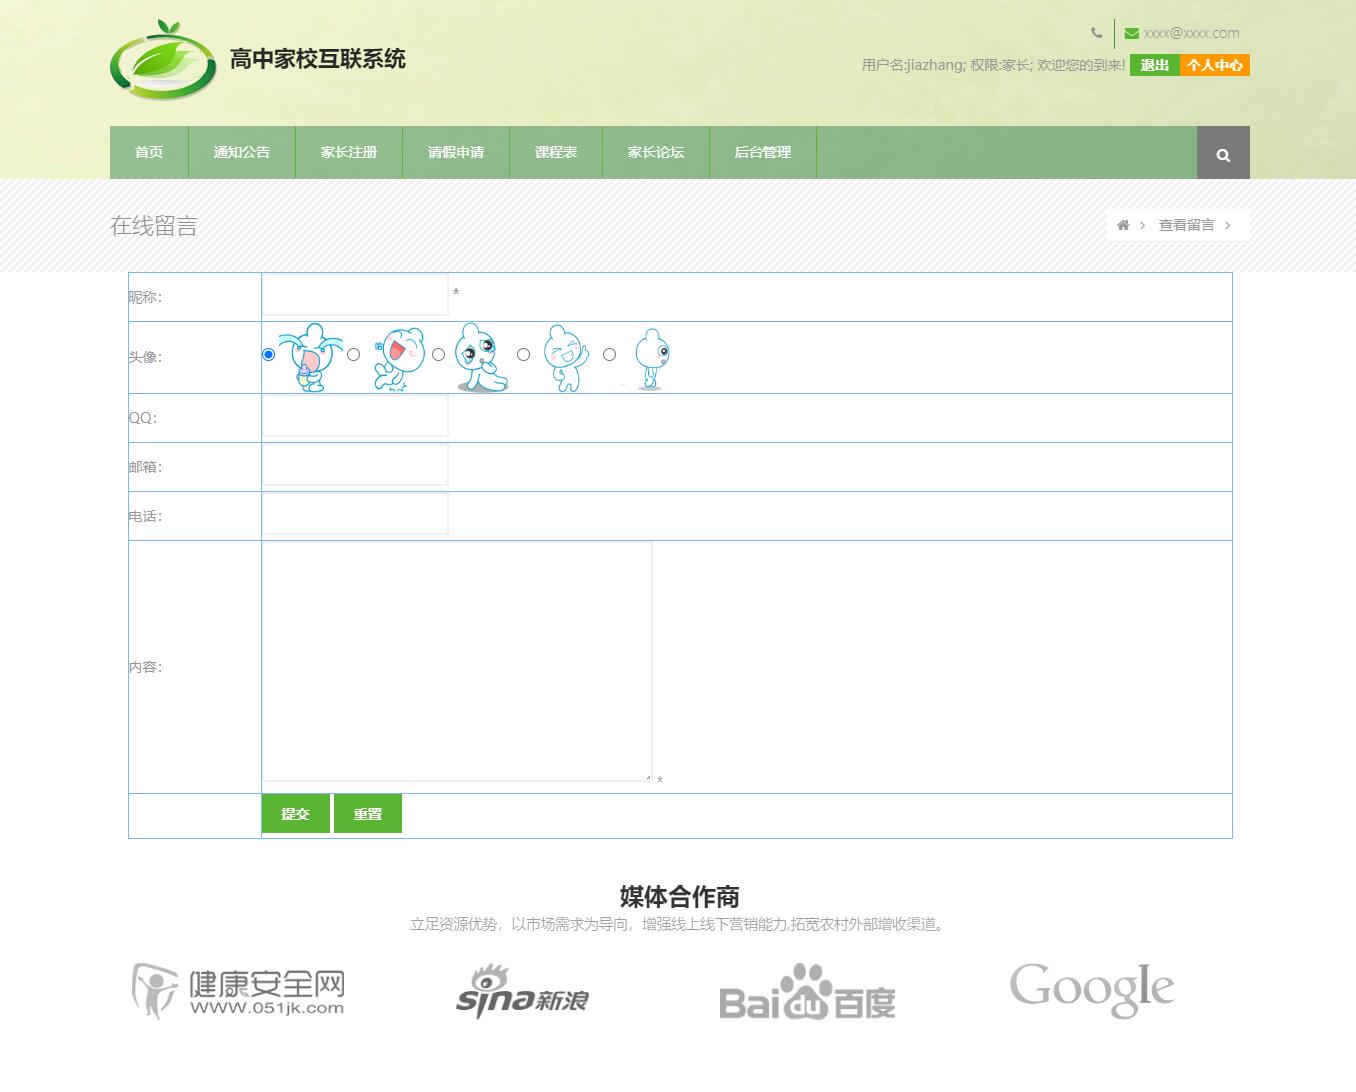The width and height of the screenshot is (1356, 1092).
Task: Click the 重置 reset button
Action: point(367,813)
